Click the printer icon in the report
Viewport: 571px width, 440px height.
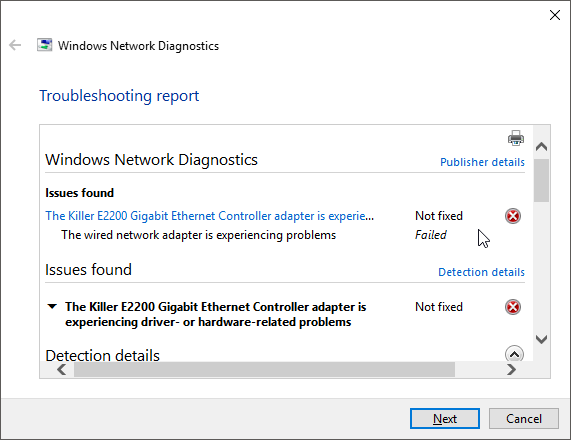point(516,138)
